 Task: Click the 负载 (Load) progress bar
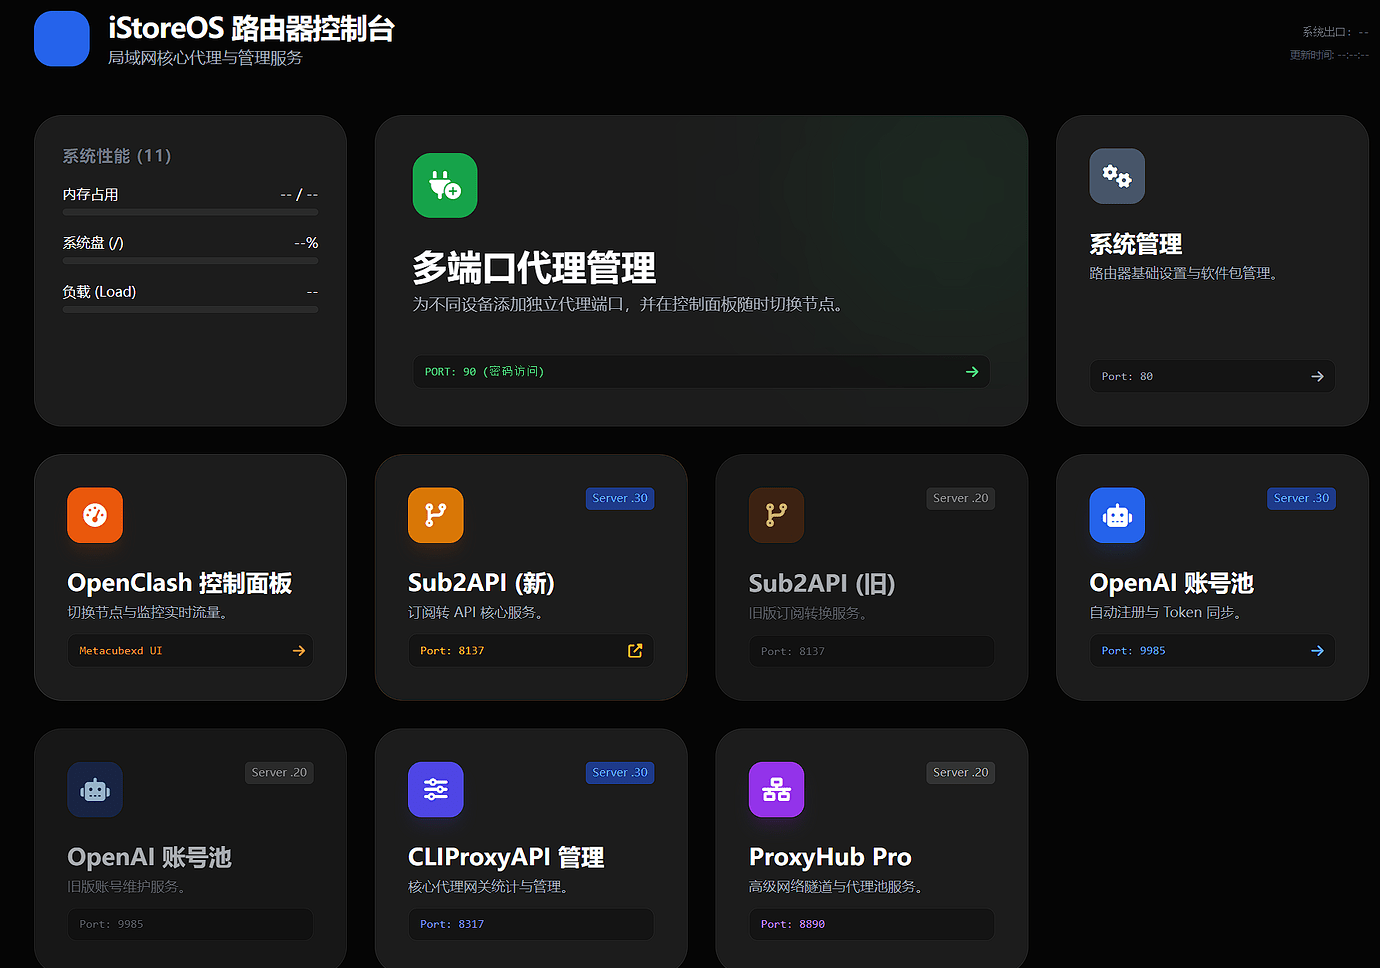click(190, 310)
